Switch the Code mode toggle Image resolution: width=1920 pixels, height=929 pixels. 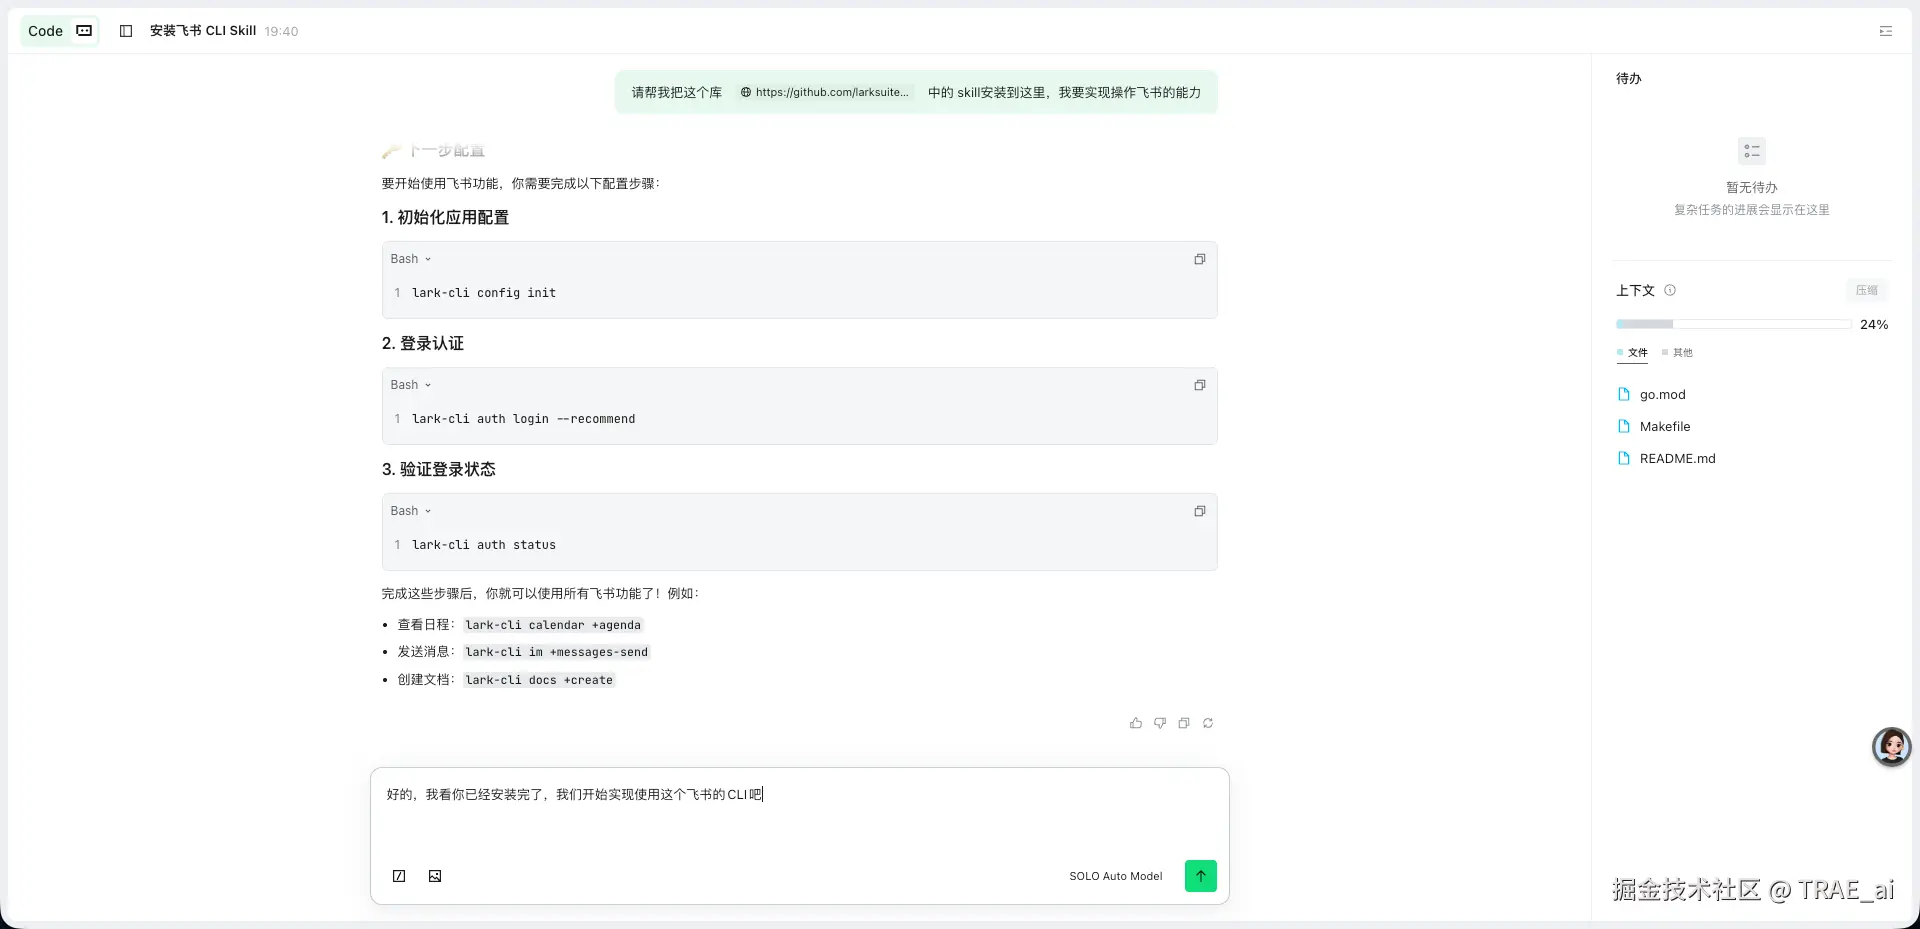[x=60, y=31]
